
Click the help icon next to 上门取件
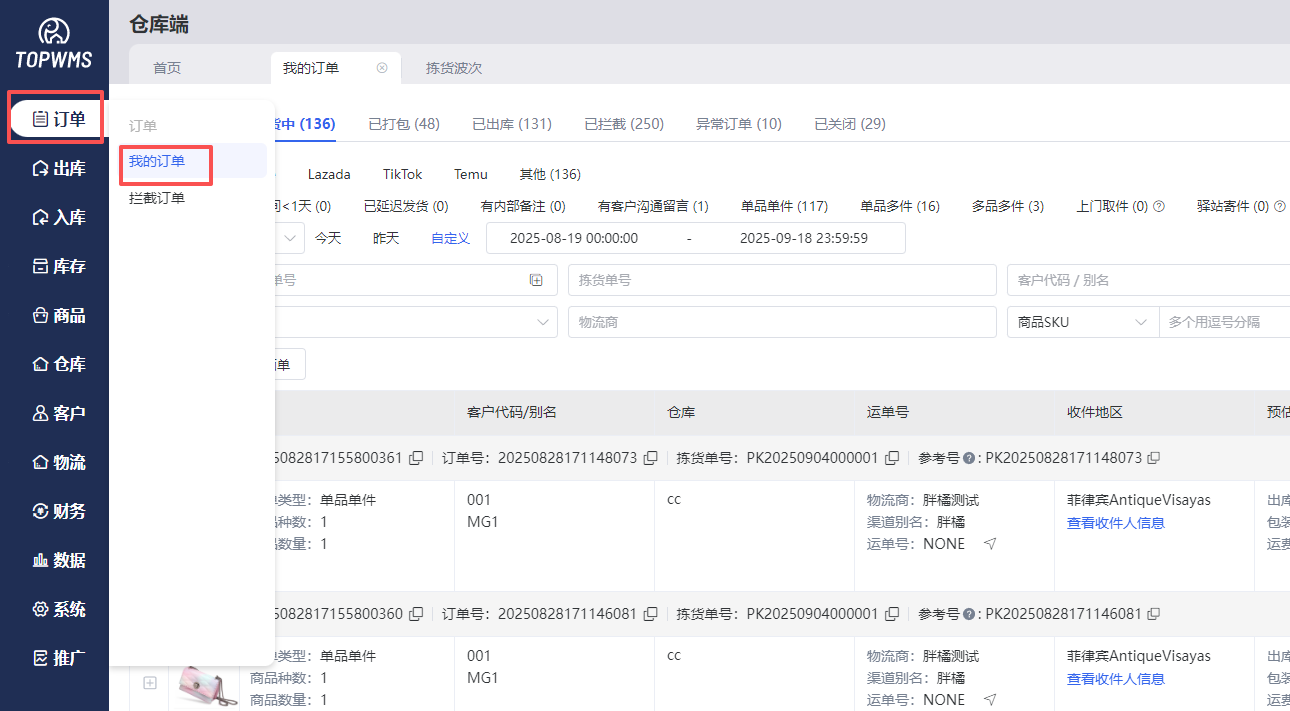click(1159, 206)
